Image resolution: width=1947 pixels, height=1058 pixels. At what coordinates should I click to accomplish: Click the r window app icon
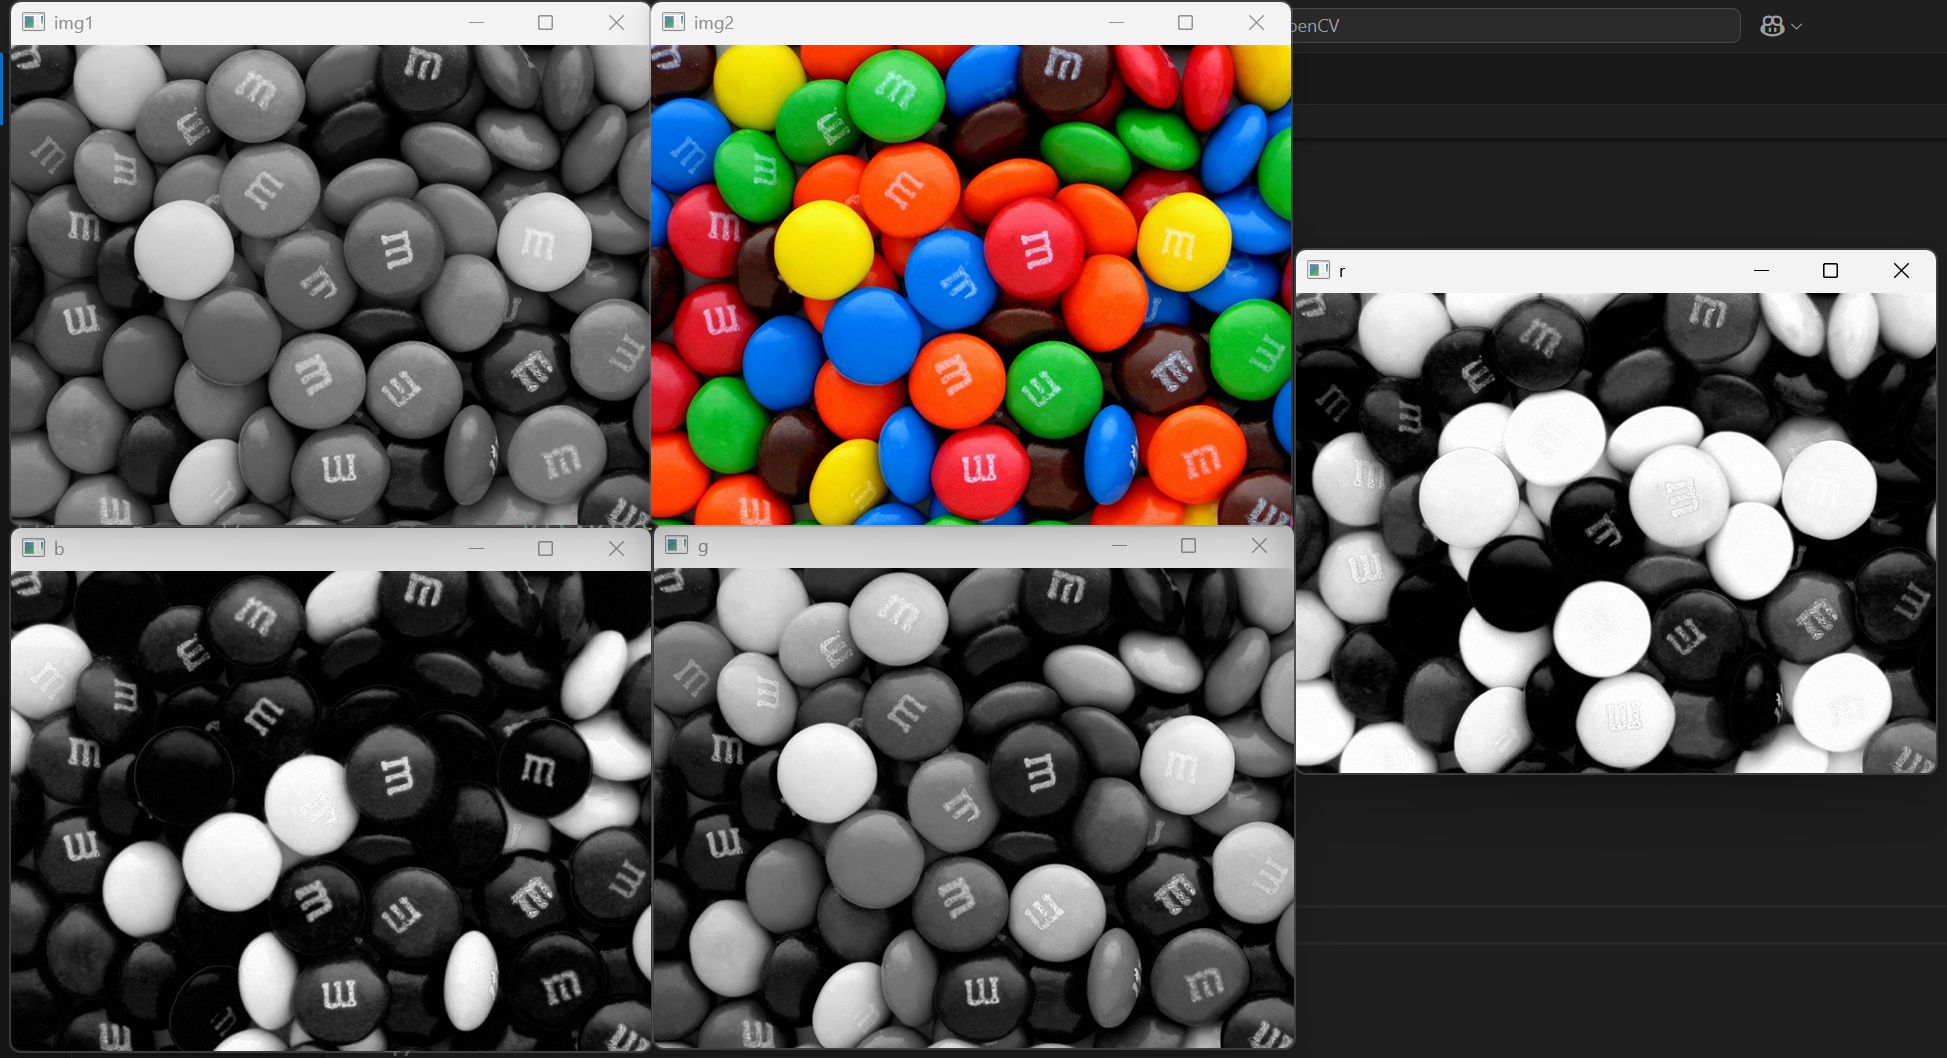[1319, 270]
